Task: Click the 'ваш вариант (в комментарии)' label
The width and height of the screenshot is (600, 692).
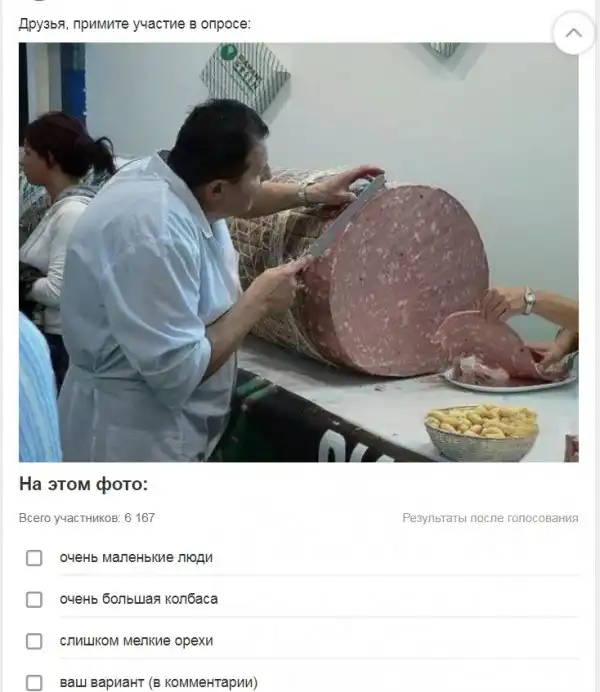Action: coord(158,682)
